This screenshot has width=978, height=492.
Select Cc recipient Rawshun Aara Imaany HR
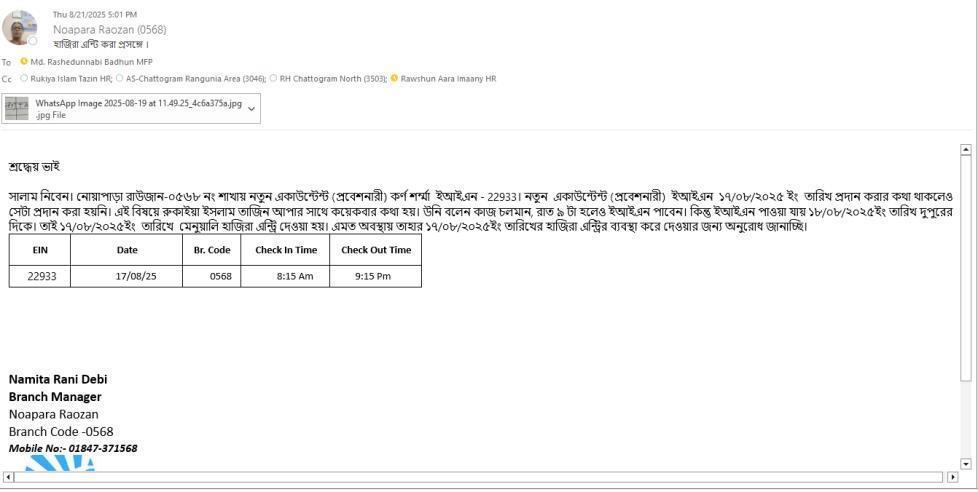click(448, 78)
